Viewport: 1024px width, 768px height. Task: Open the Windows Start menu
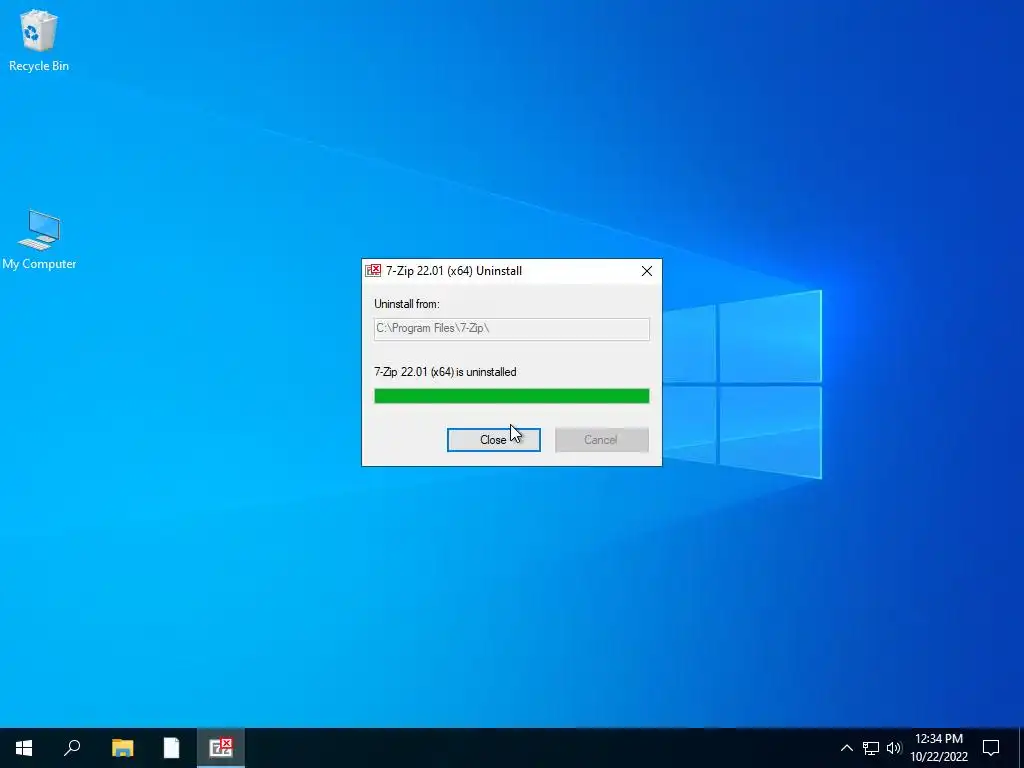point(24,748)
